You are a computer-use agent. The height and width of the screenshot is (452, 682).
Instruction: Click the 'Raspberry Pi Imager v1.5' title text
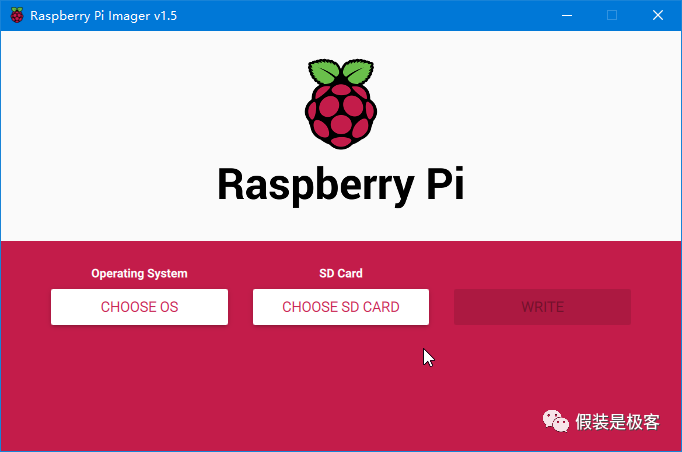click(104, 16)
